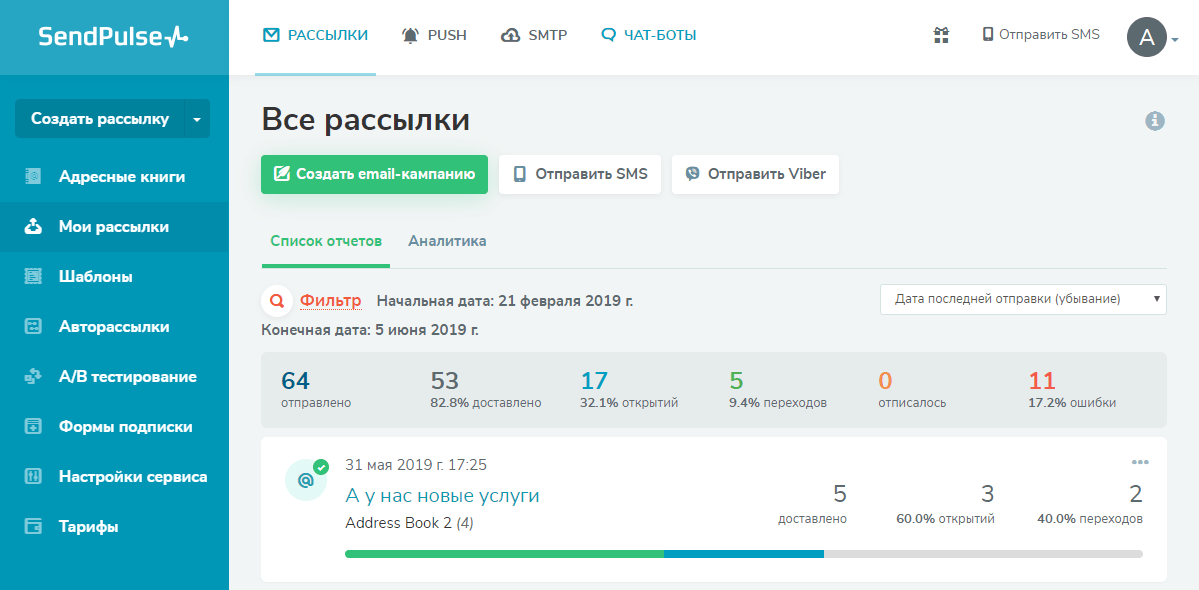1199x590 pixels.
Task: Go to Шаблоны in sidebar
Action: coord(114,277)
